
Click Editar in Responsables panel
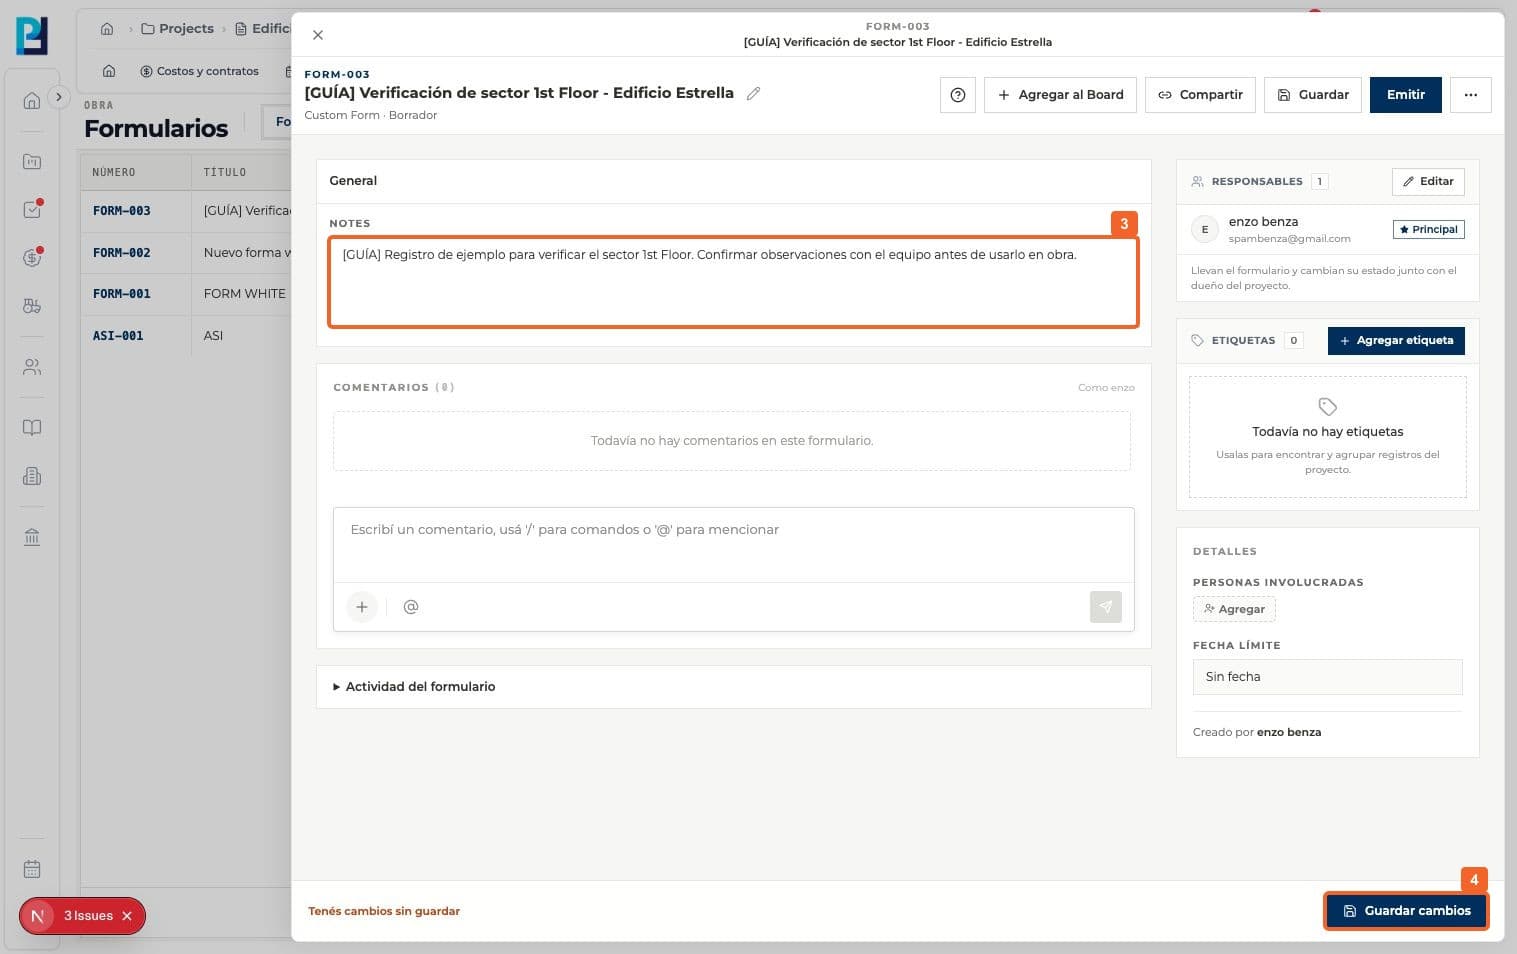coord(1428,182)
